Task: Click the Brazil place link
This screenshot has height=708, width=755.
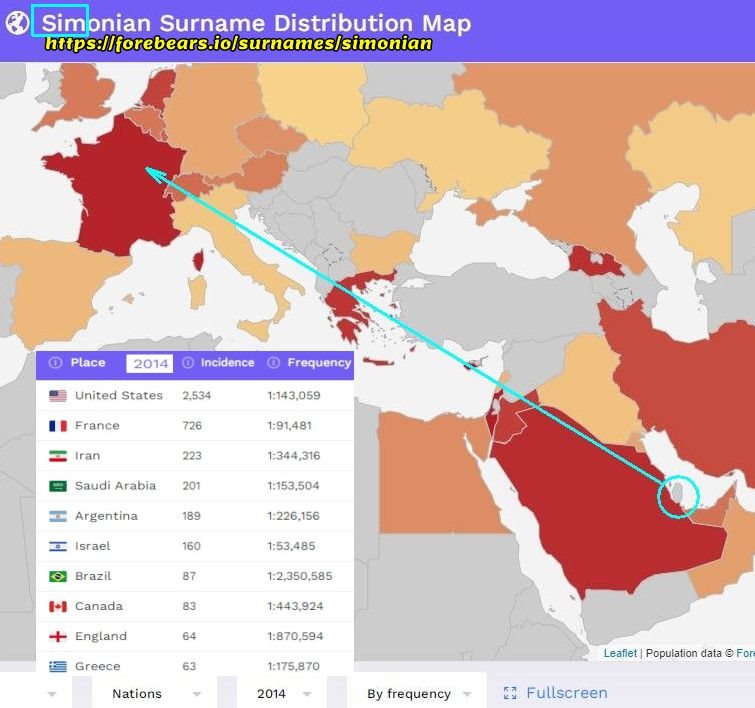Action: pos(93,576)
